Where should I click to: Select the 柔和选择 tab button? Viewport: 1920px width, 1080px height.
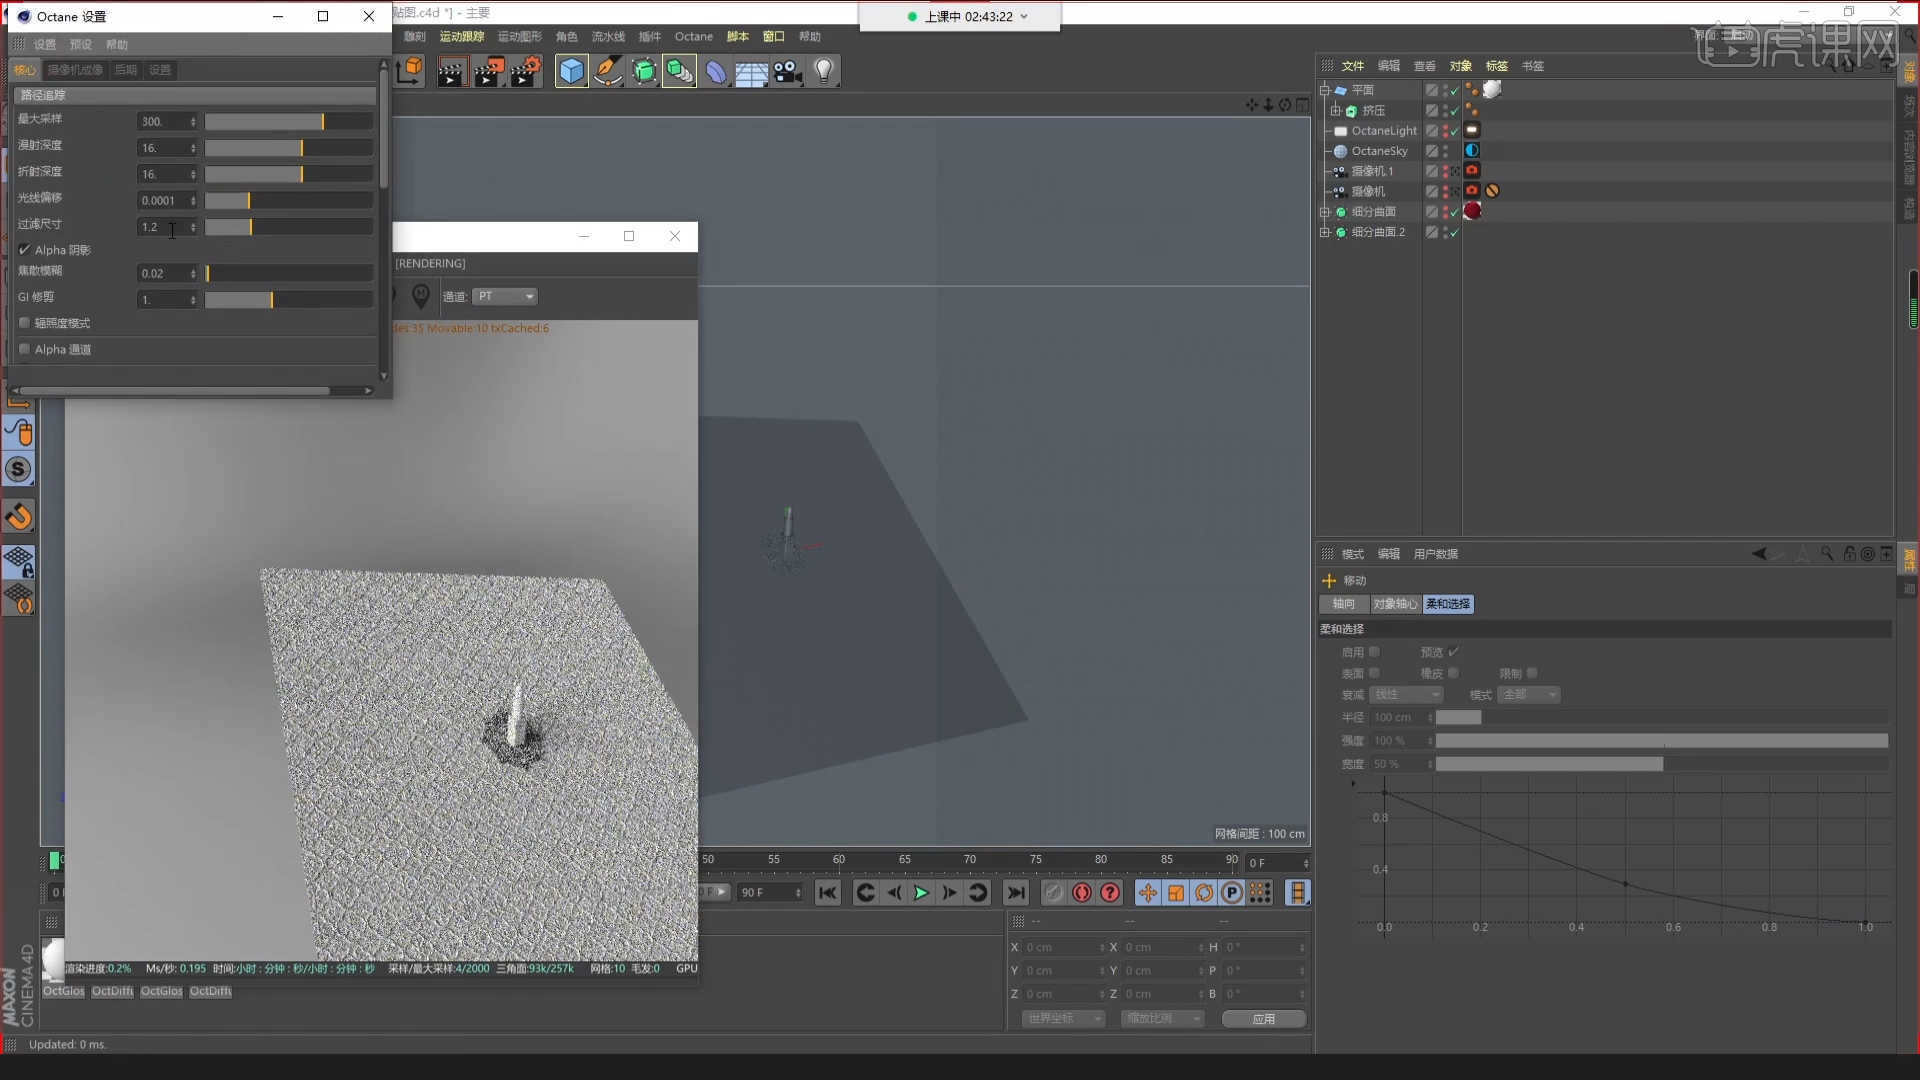[x=1447, y=604]
